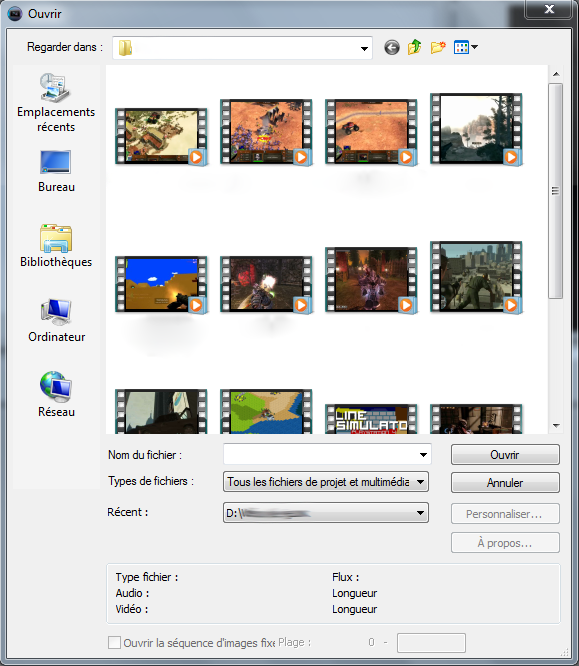Click the Ouvrir button
The image size is (579, 666).
pos(505,455)
